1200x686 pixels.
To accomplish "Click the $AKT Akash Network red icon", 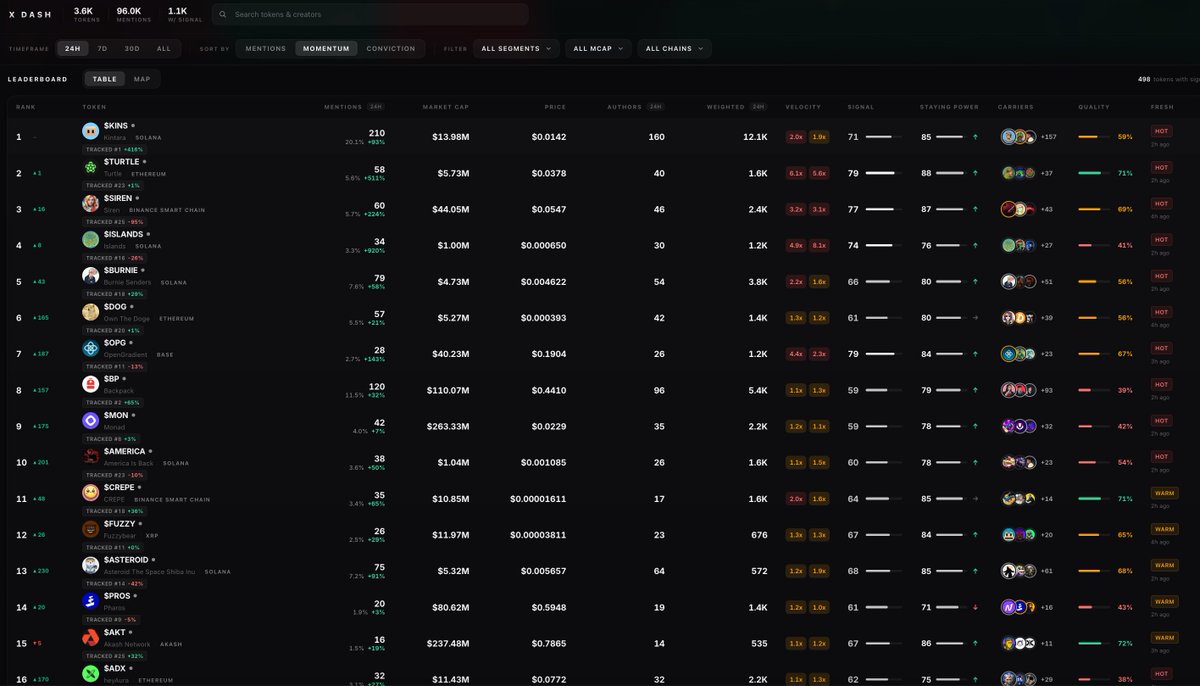I will point(91,638).
